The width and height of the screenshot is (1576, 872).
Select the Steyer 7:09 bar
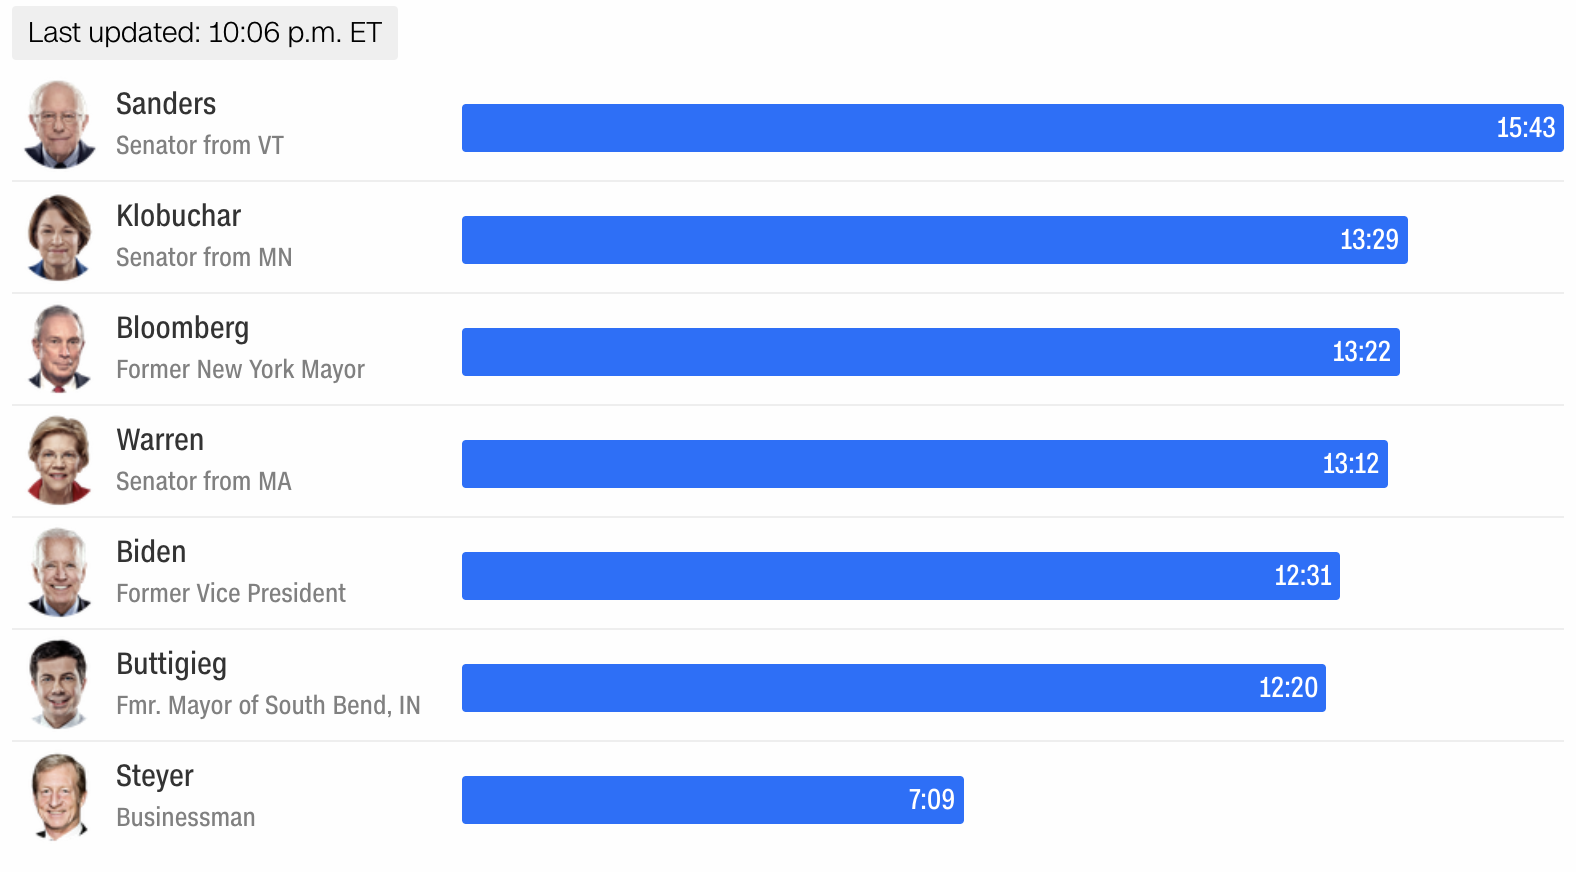[713, 800]
